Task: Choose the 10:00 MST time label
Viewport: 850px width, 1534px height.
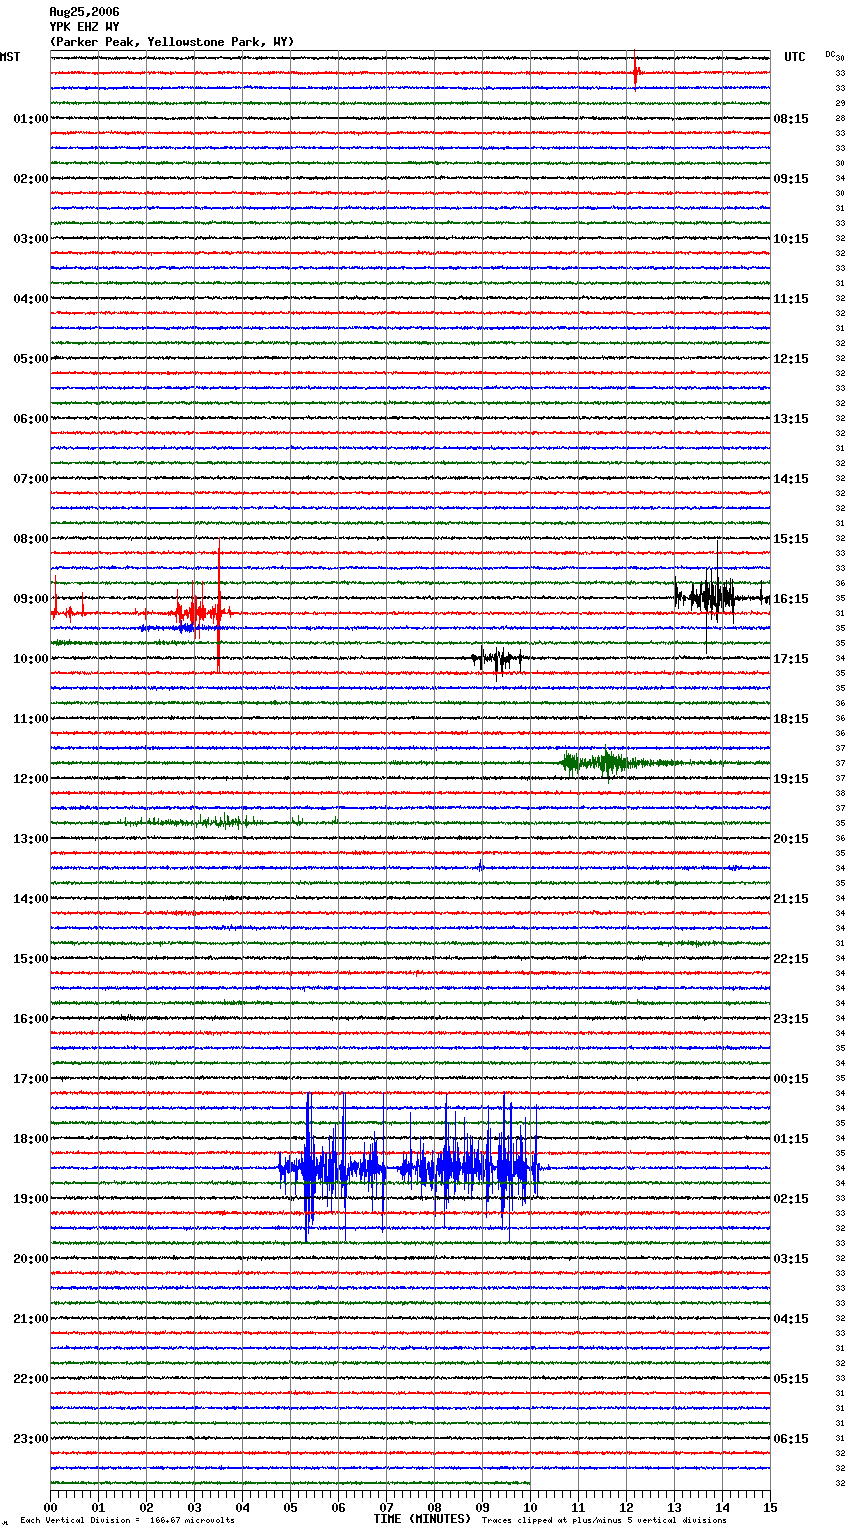Action: pyautogui.click(x=31, y=659)
